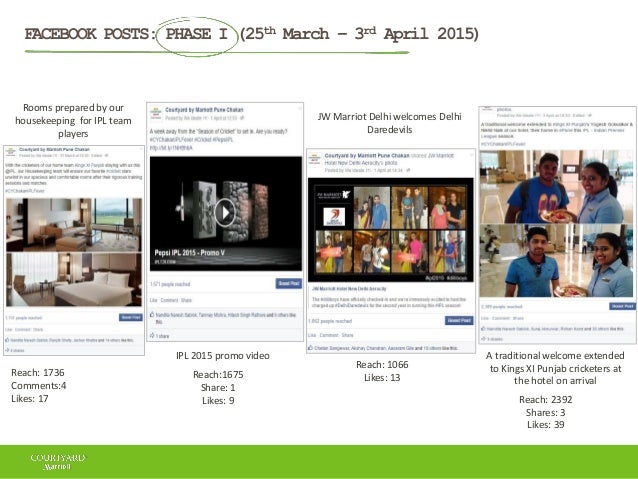Click the share arrow icon in the rooms post
This screenshot has height=479, width=638.
click(x=7, y=350)
